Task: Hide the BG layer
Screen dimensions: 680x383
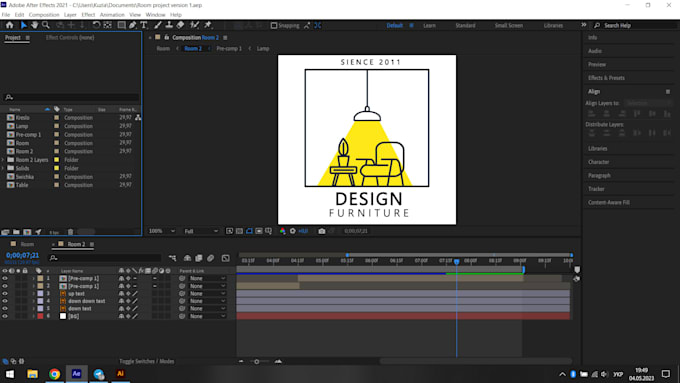Action: pyautogui.click(x=5, y=316)
